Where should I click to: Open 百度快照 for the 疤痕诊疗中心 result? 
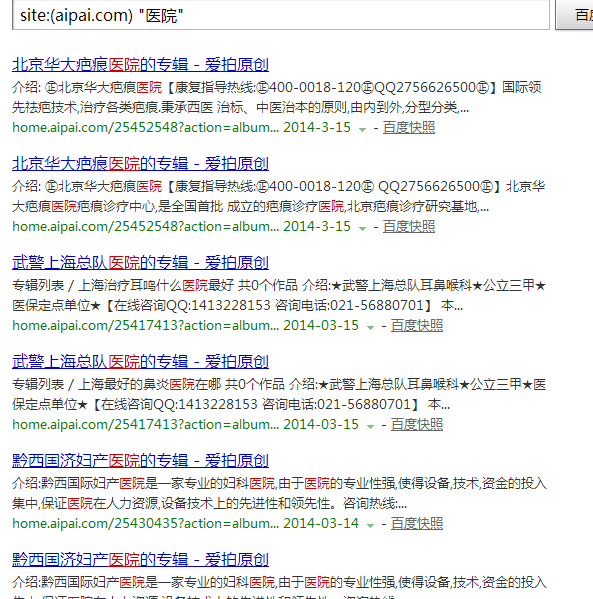[x=409, y=227]
